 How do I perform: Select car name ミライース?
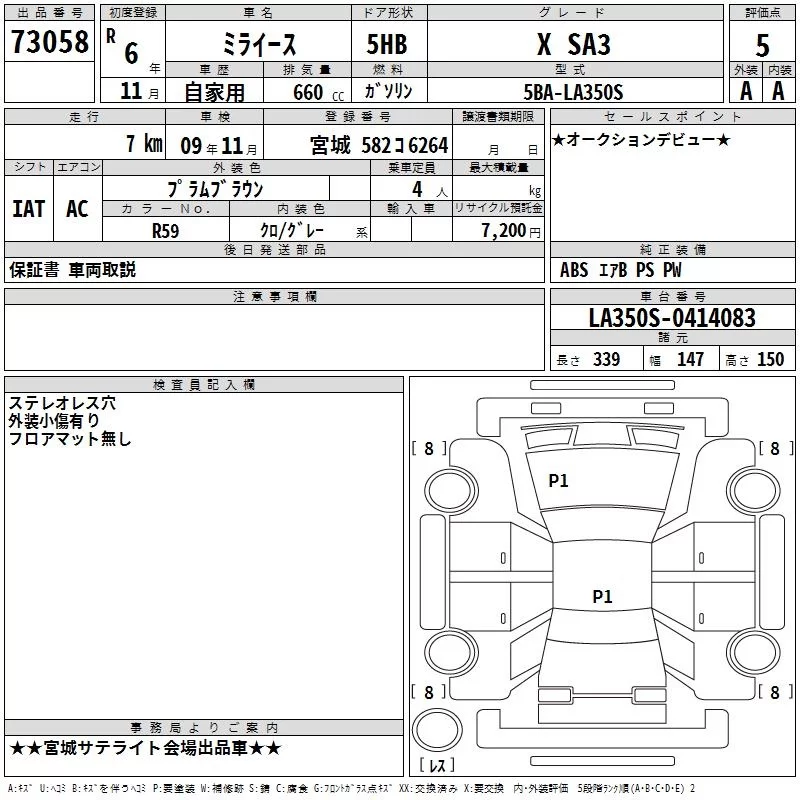coord(259,44)
